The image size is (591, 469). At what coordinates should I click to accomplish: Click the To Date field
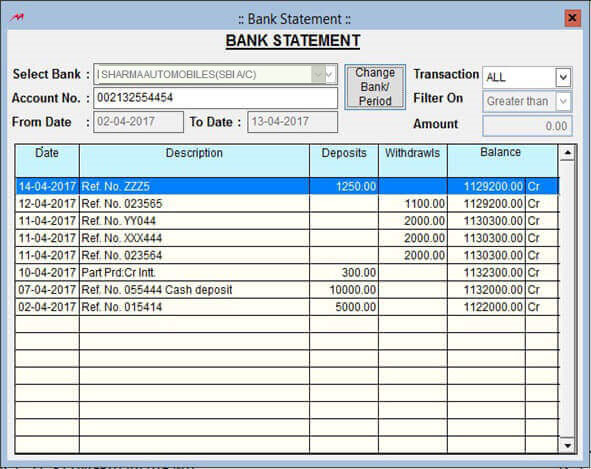[x=292, y=122]
